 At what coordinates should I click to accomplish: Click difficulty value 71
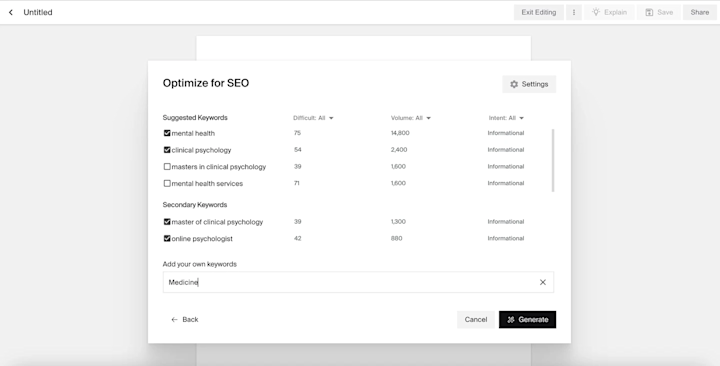tap(297, 183)
